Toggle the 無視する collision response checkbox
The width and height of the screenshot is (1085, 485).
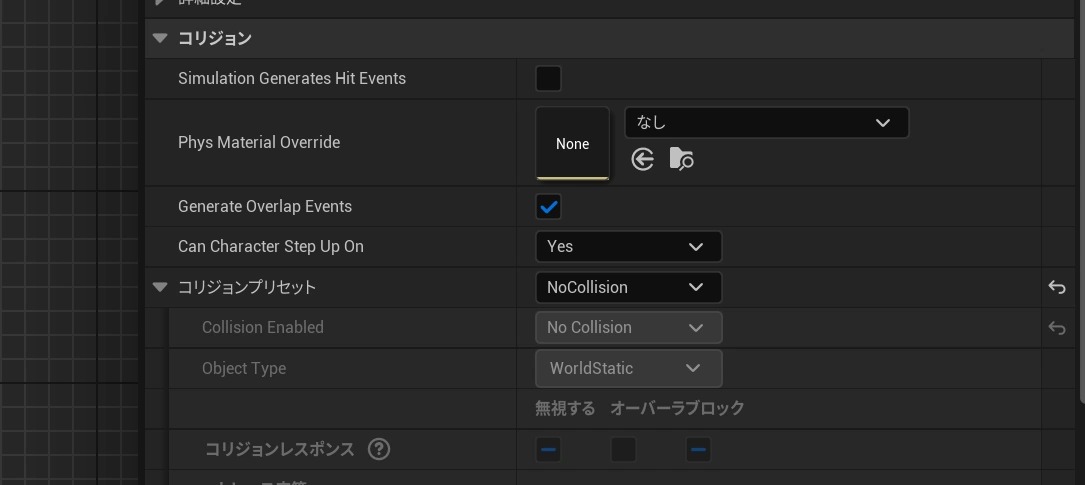tap(548, 450)
